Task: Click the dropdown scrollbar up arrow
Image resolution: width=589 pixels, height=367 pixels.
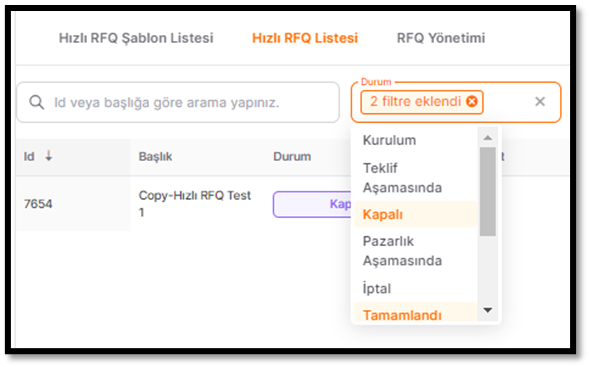Action: click(488, 137)
